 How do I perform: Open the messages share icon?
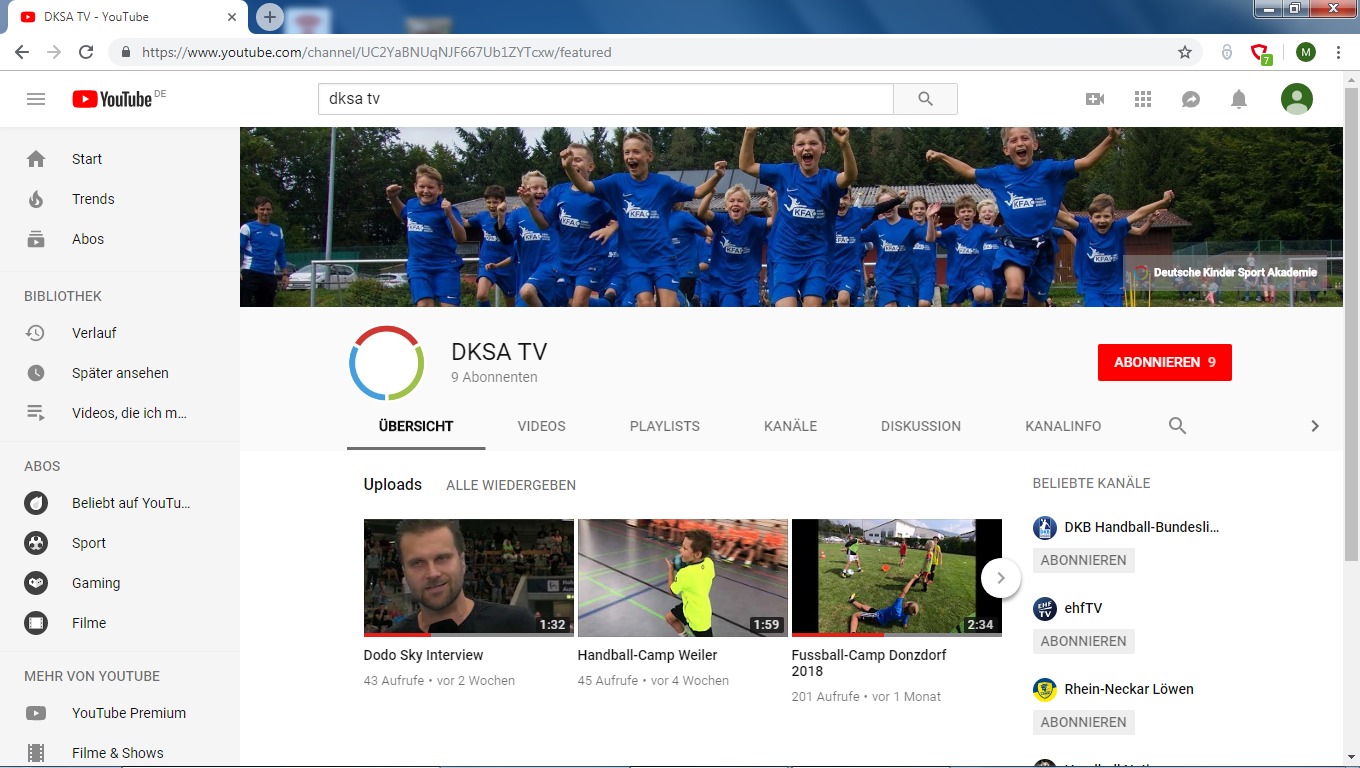click(x=1191, y=99)
